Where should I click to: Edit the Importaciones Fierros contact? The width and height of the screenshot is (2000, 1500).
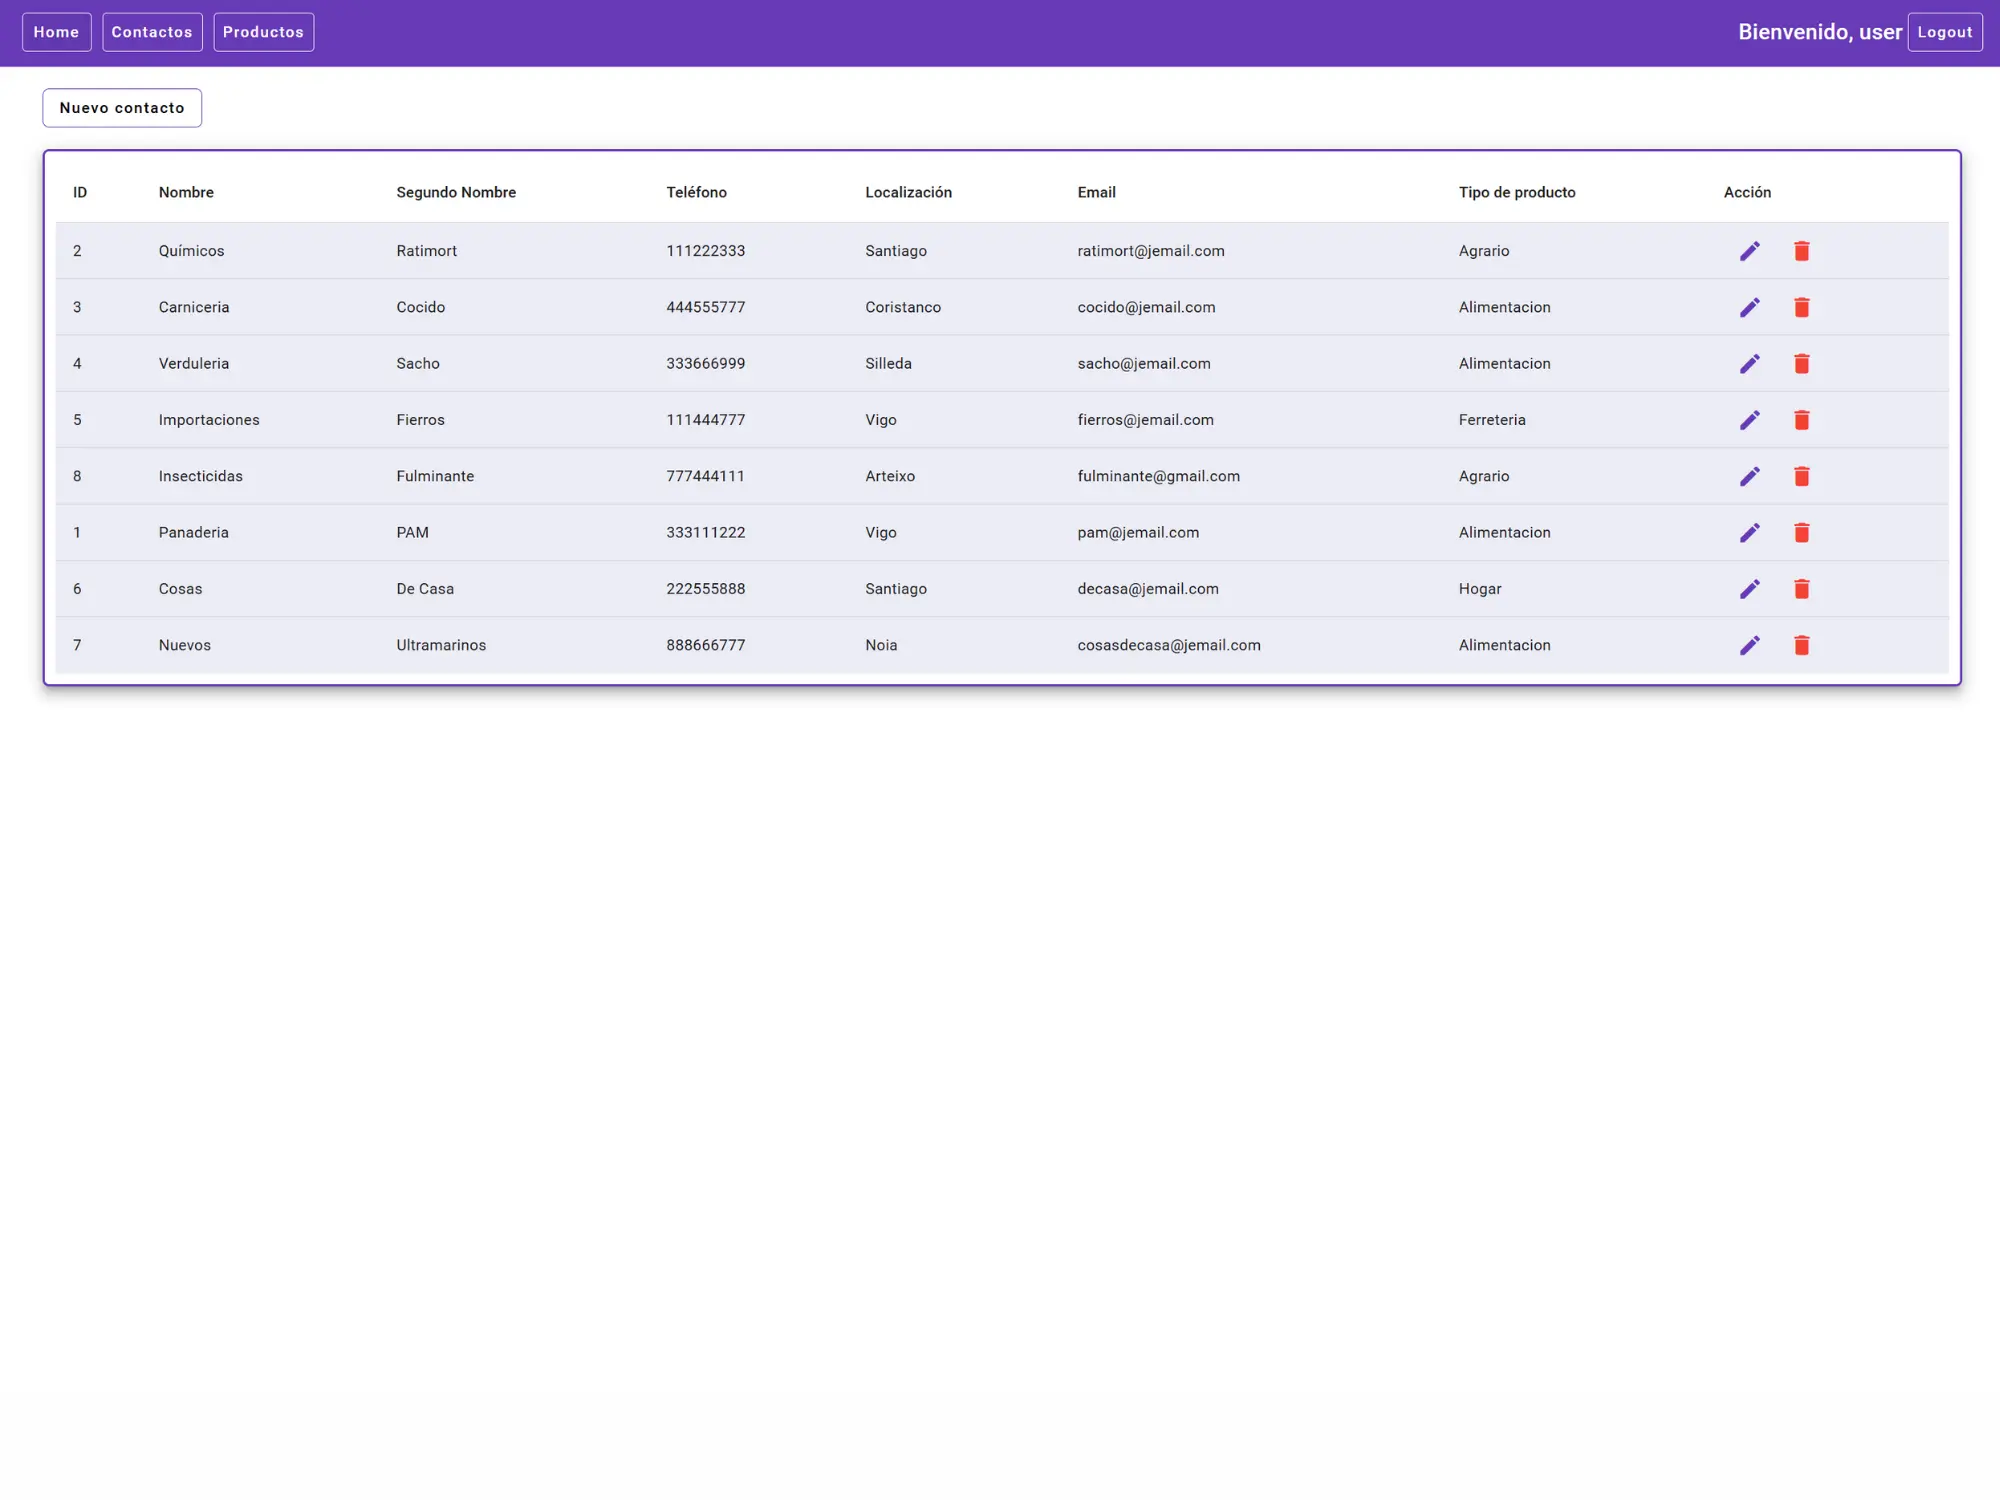pos(1749,420)
